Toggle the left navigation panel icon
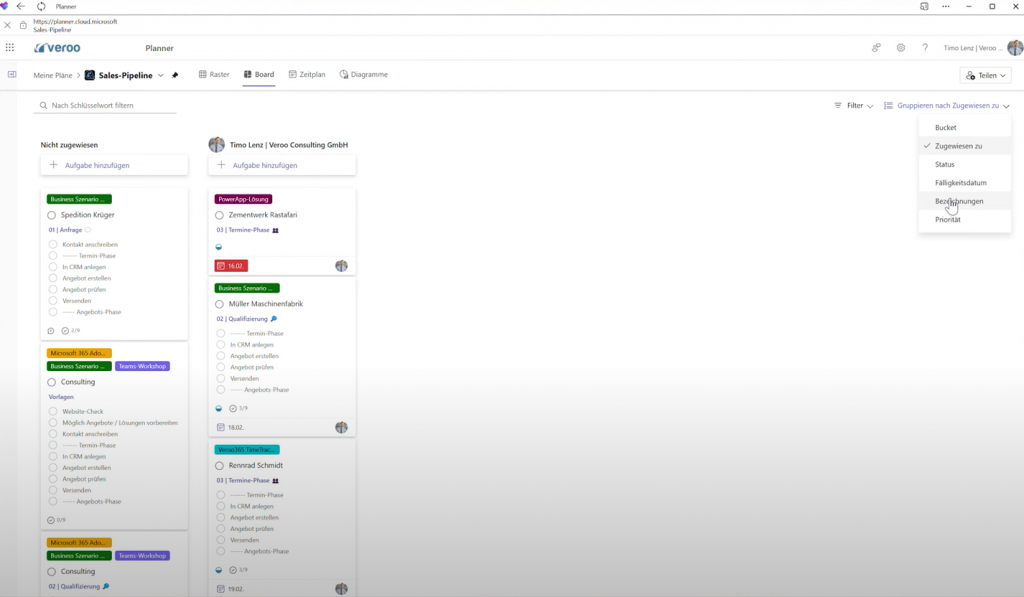The image size is (1024, 597). [x=12, y=74]
